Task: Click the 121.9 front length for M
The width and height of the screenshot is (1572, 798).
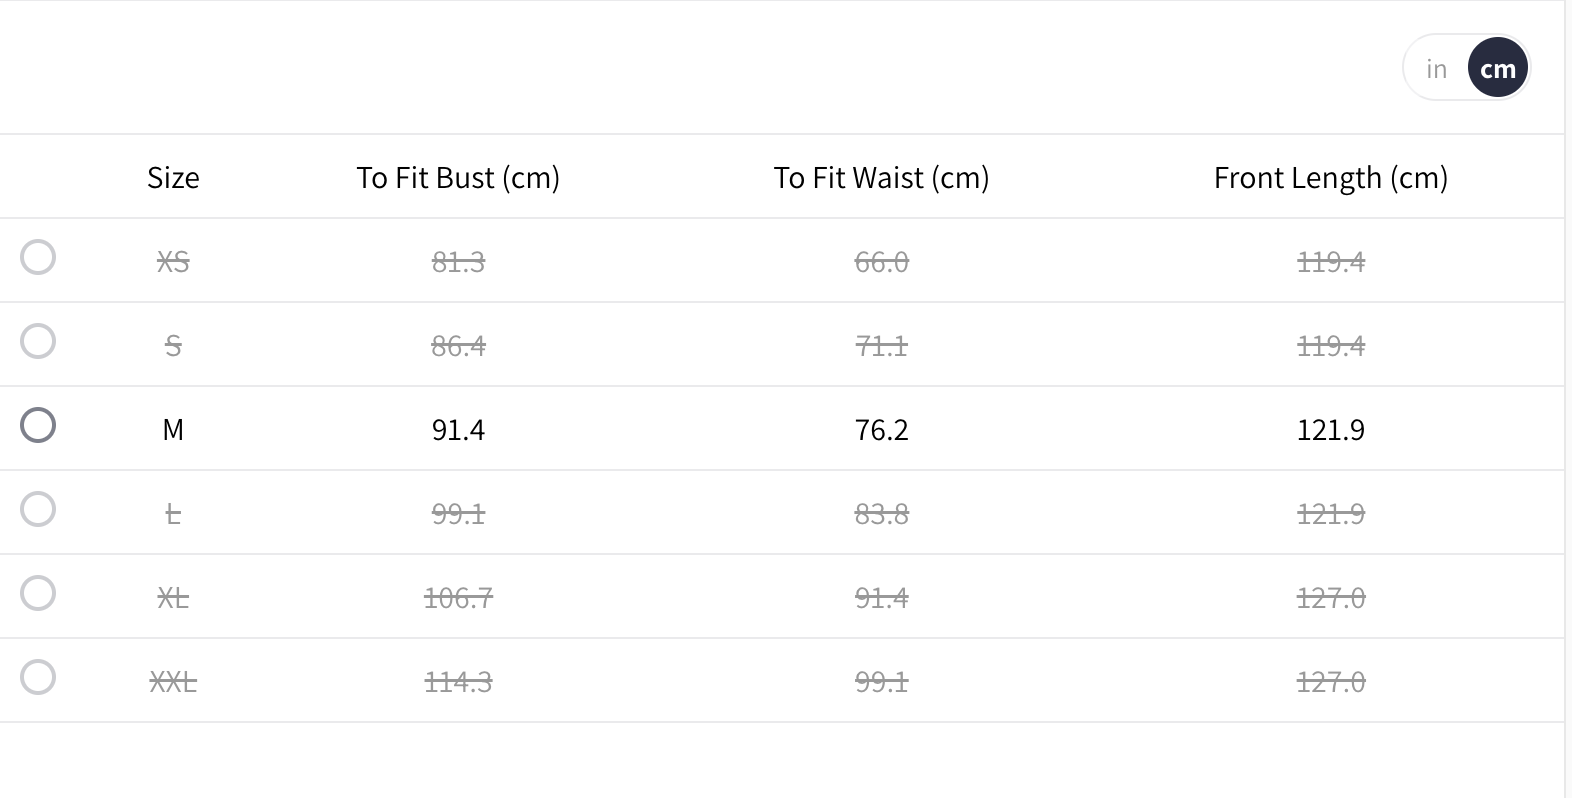Action: 1330,430
